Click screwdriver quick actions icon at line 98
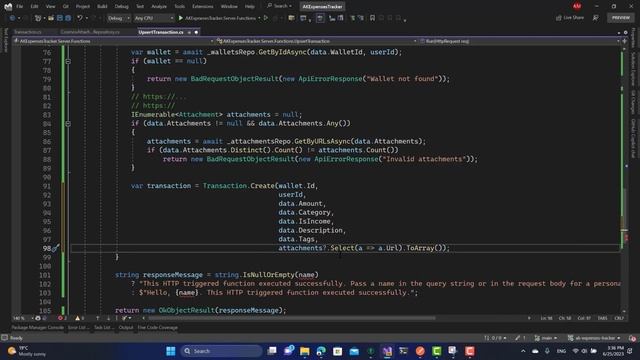This screenshot has height=360, width=640. (x=56, y=248)
